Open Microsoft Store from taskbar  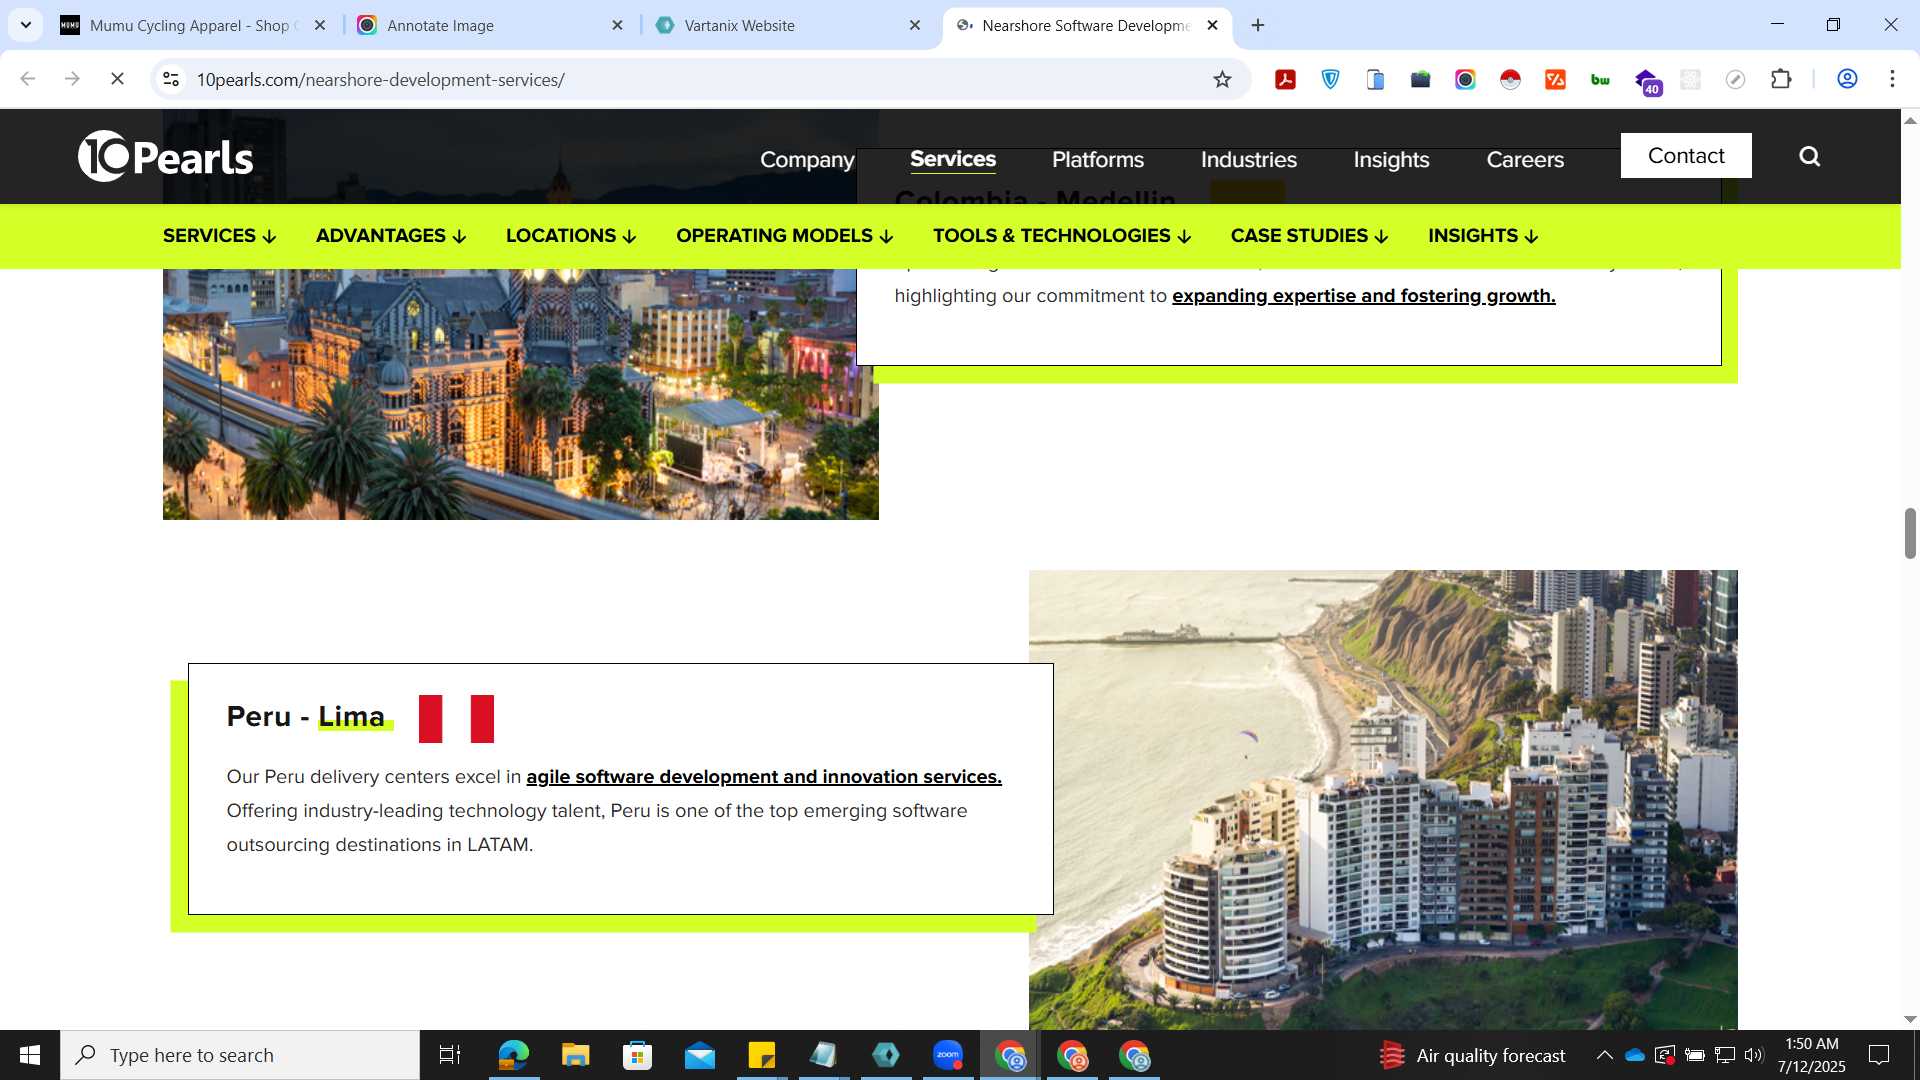[x=637, y=1055]
